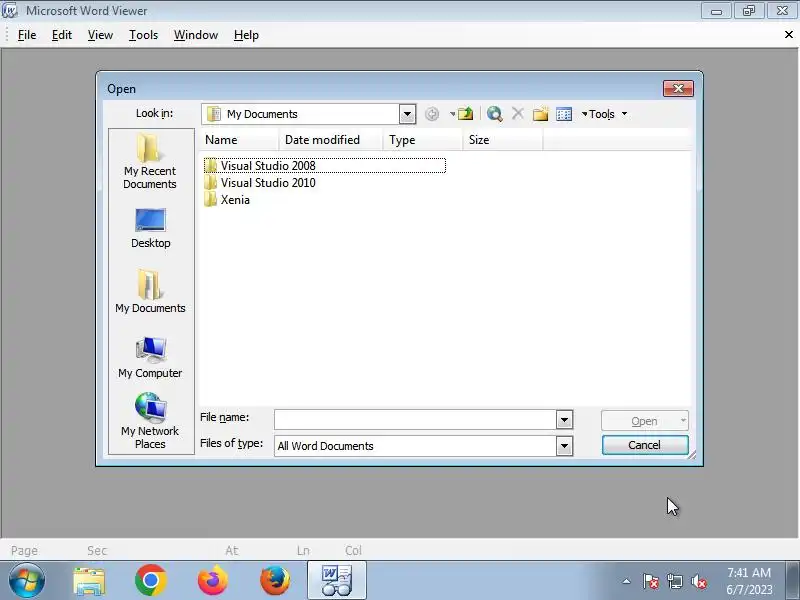Jump to Desktop in places bar

click(x=150, y=229)
